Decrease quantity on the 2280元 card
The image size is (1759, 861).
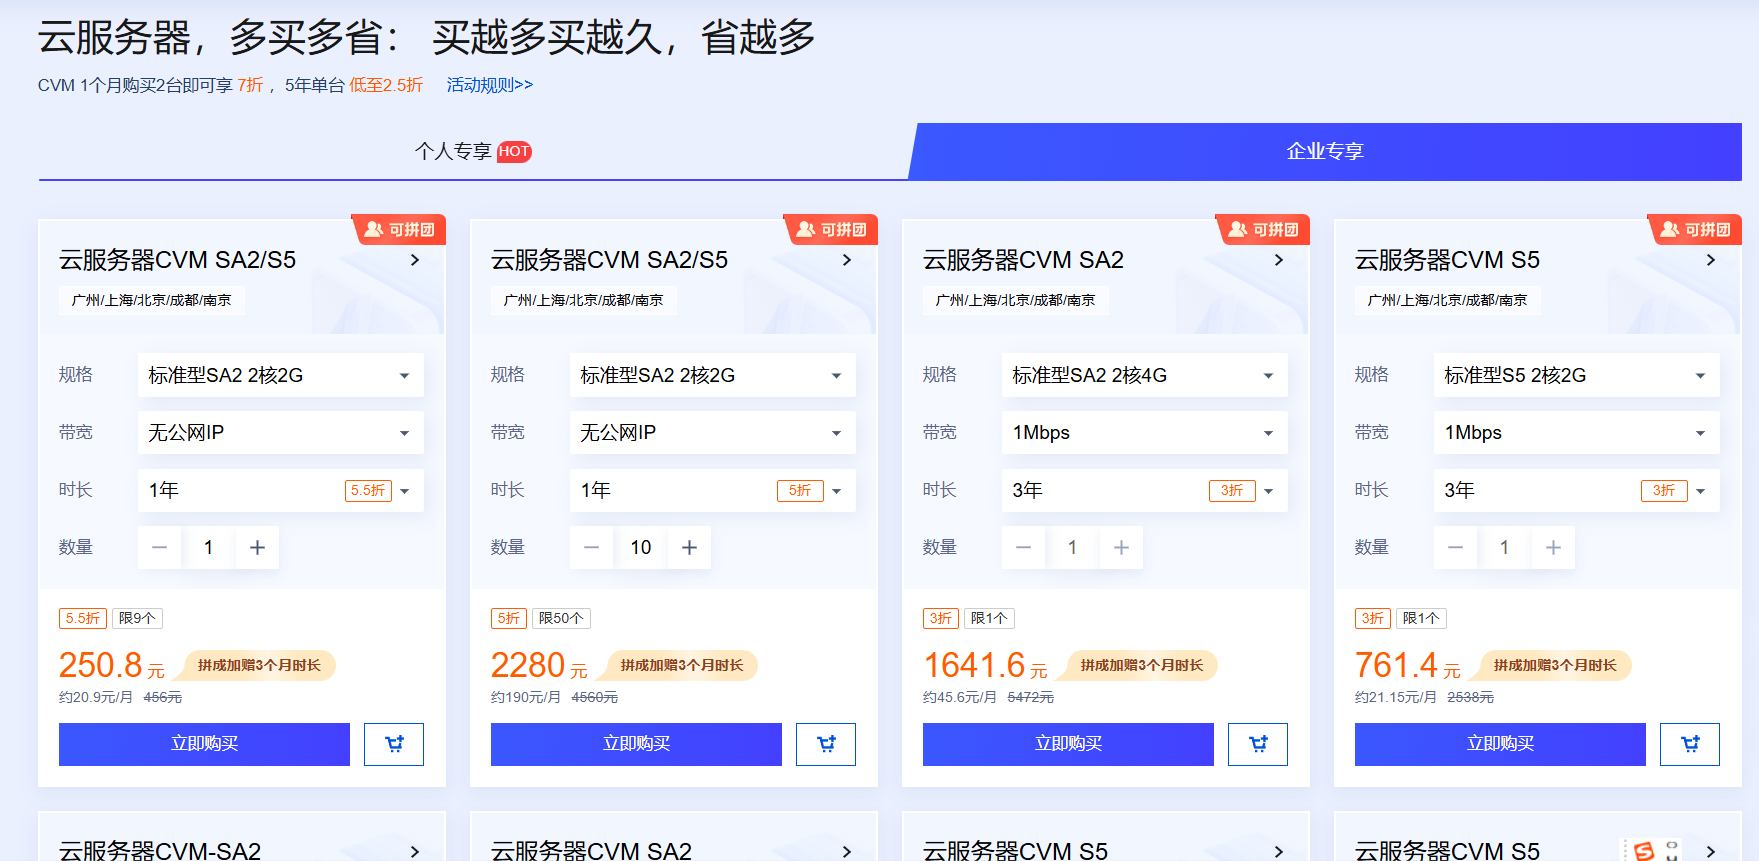tap(591, 547)
